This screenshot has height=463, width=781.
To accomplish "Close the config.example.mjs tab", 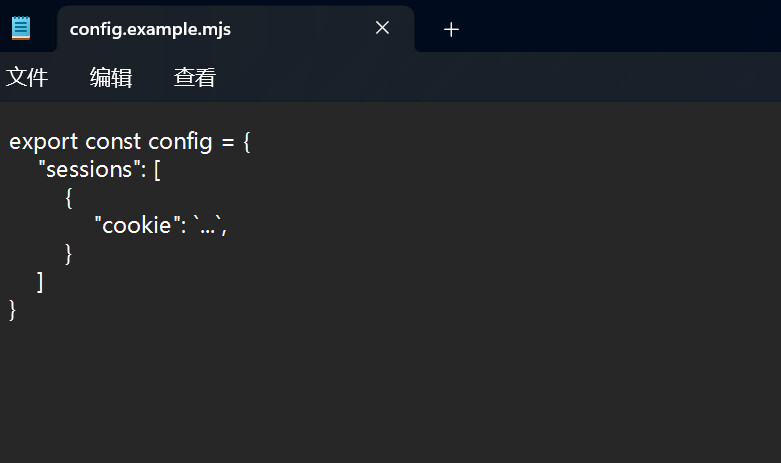I will tap(382, 28).
